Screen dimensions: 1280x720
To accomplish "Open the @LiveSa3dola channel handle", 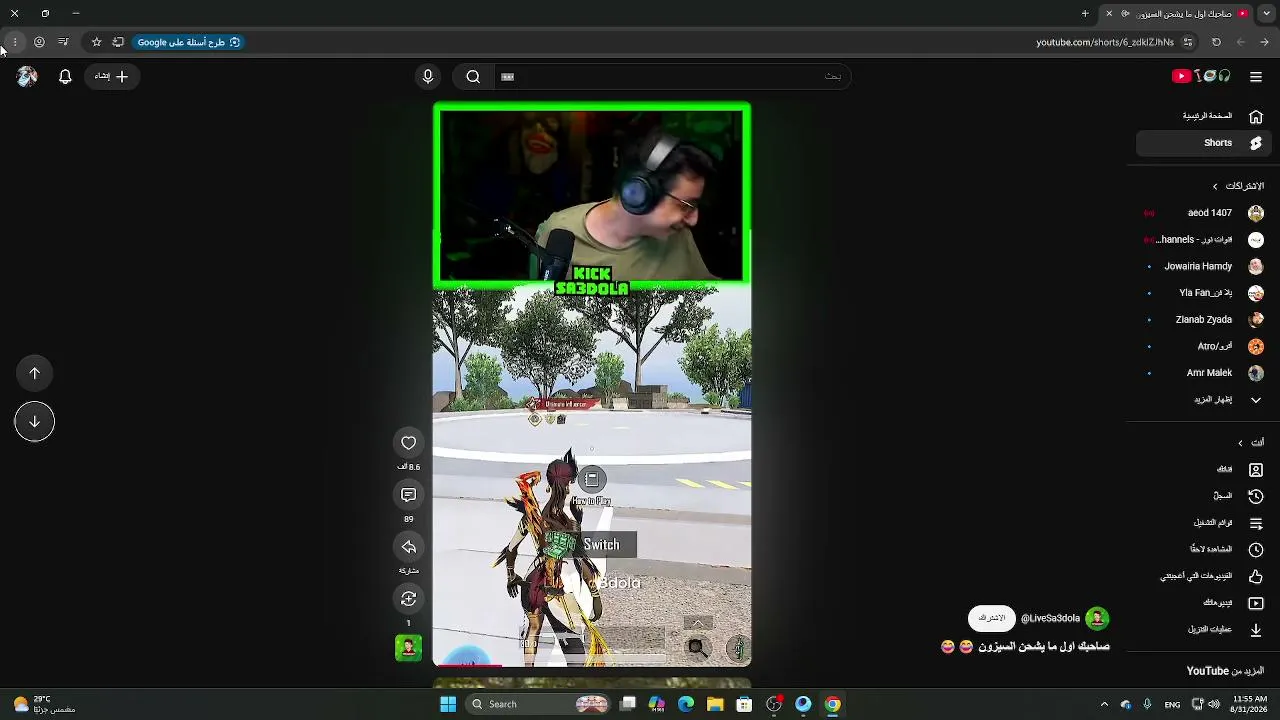I will [1050, 619].
